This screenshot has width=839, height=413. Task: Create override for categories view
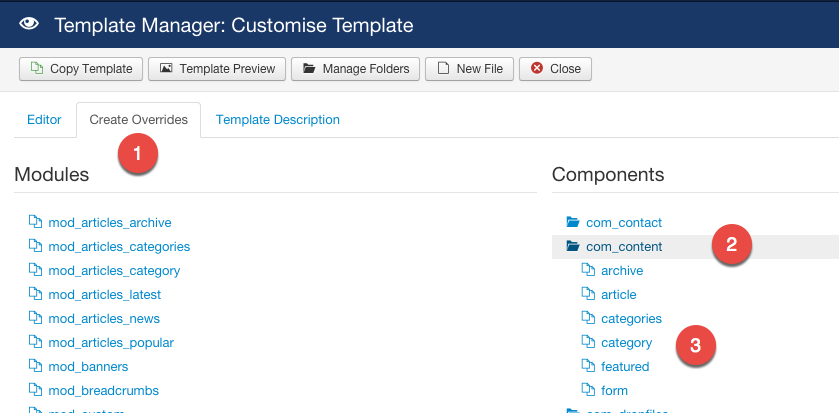pos(631,319)
